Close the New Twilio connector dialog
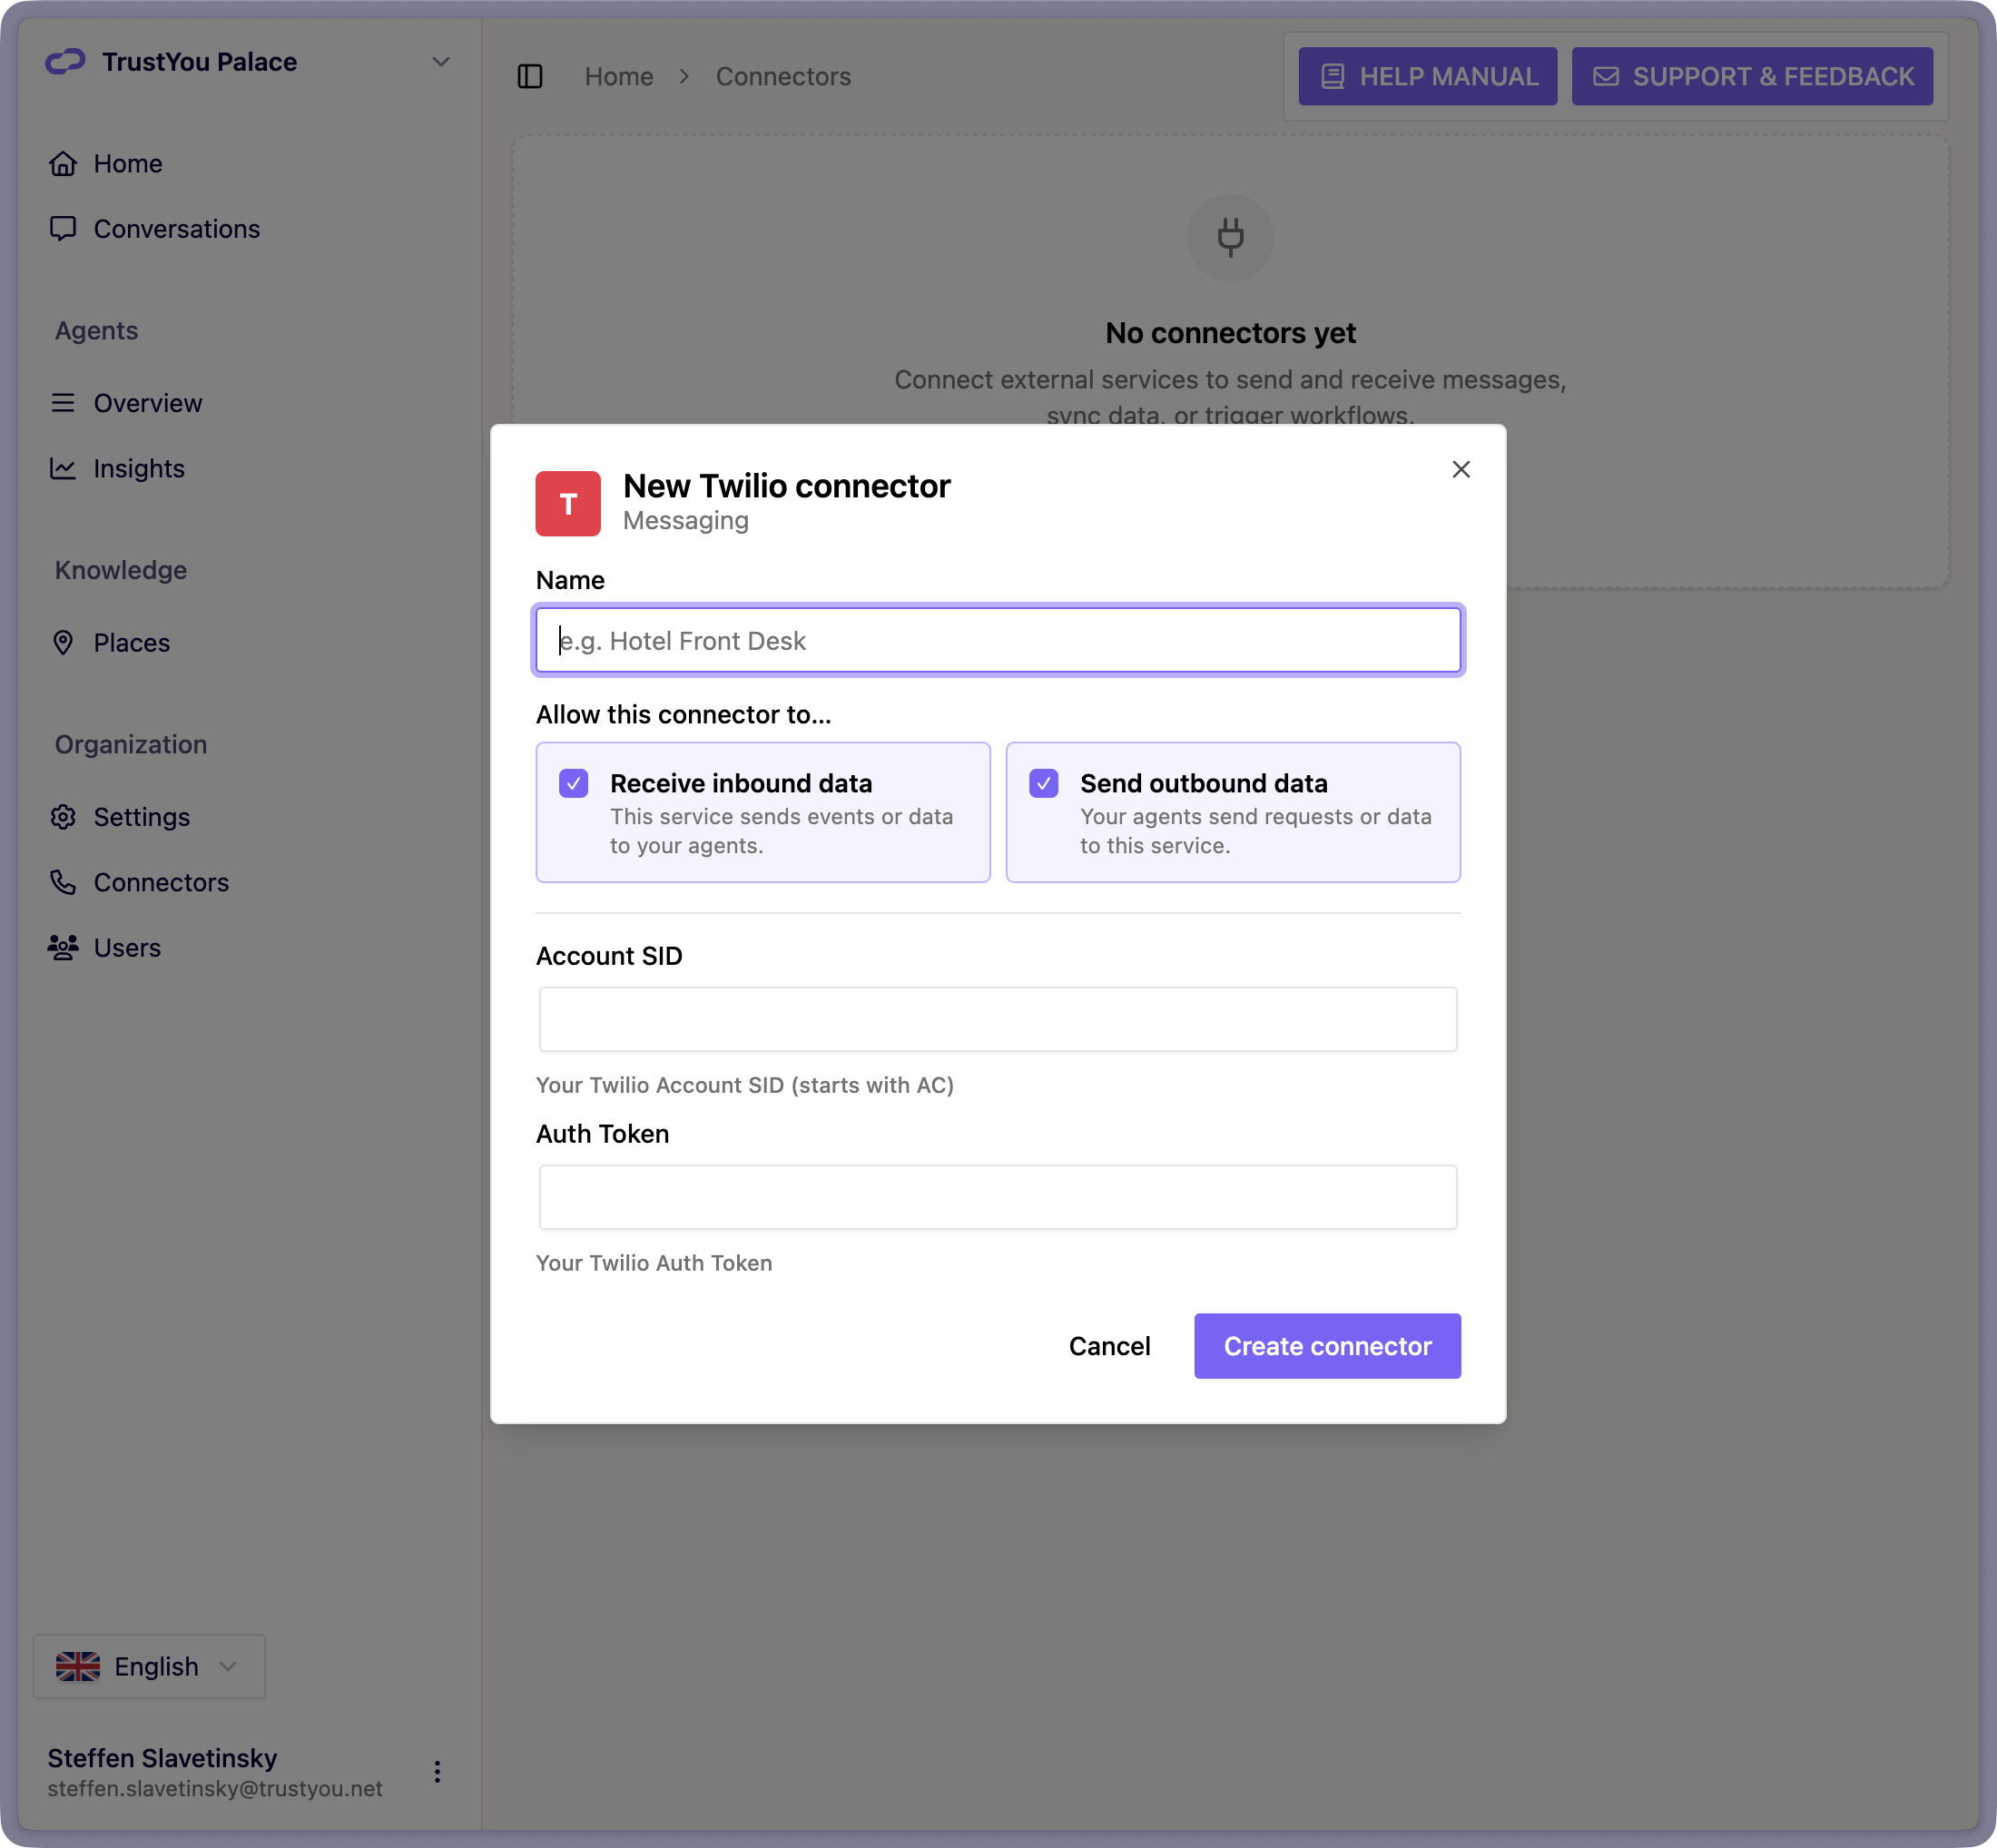The height and width of the screenshot is (1848, 1997). tap(1461, 469)
